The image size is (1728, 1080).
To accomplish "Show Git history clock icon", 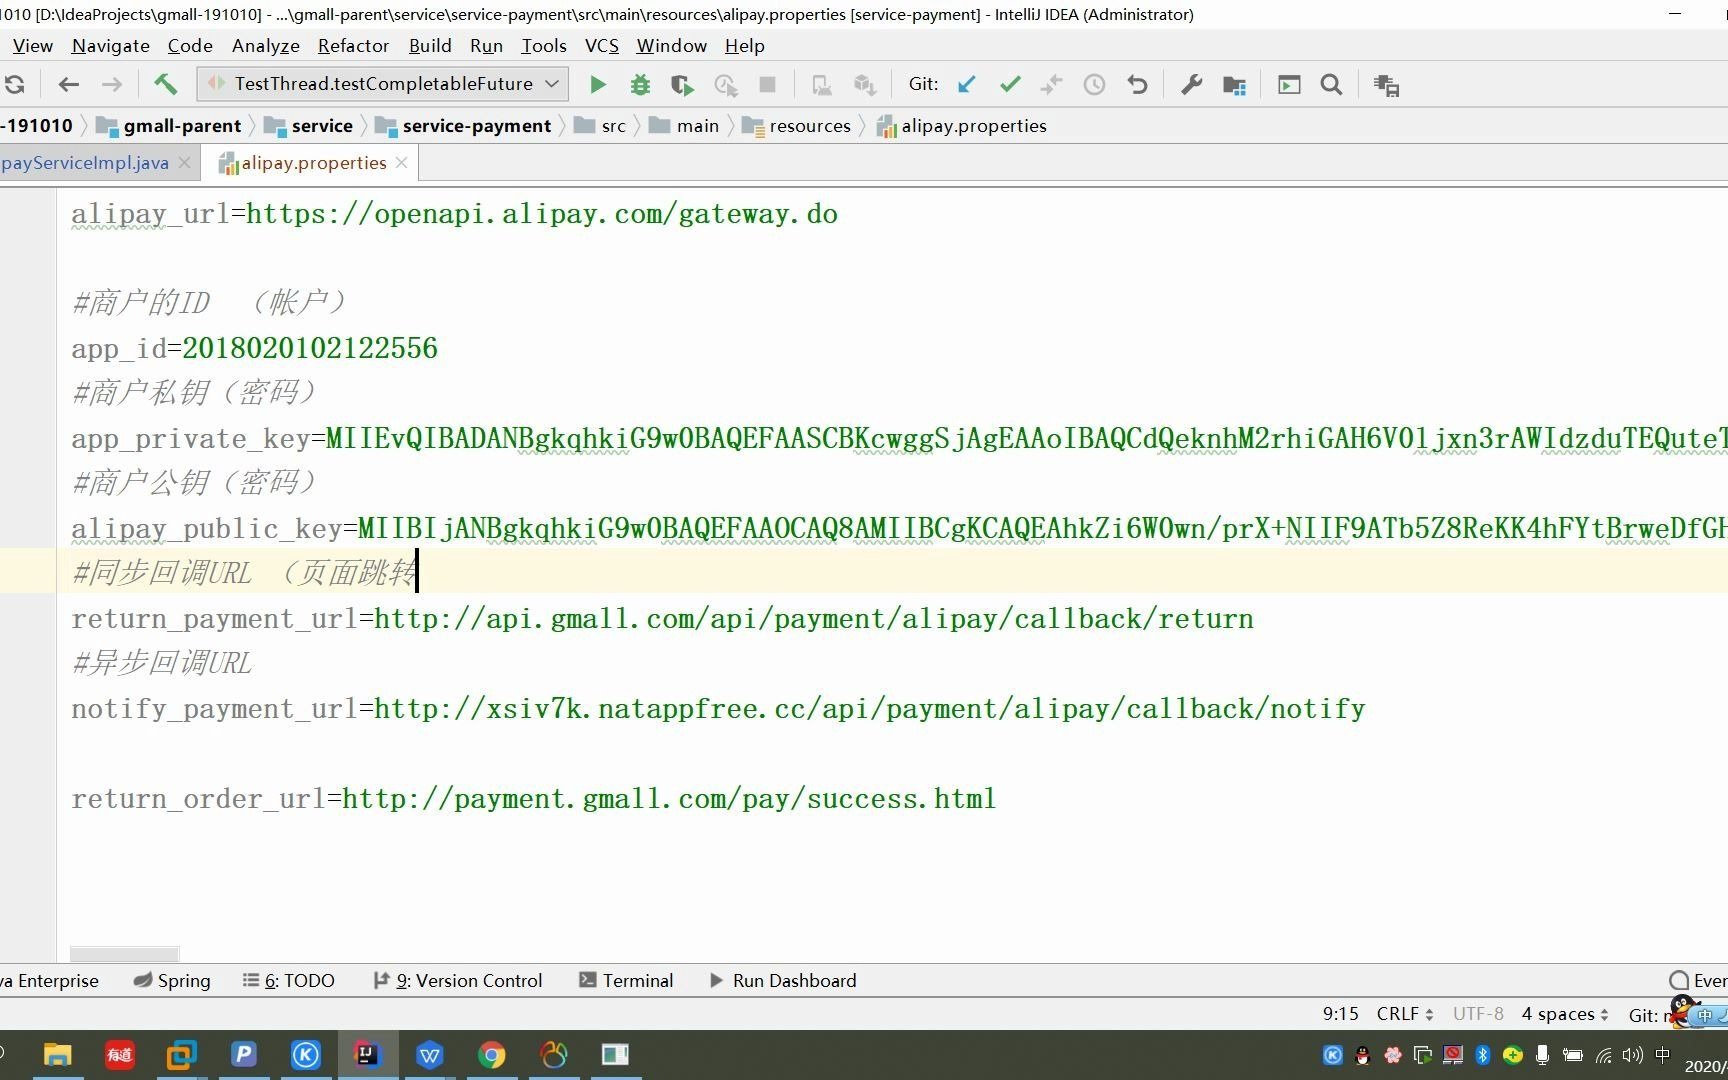I will 1094,85.
